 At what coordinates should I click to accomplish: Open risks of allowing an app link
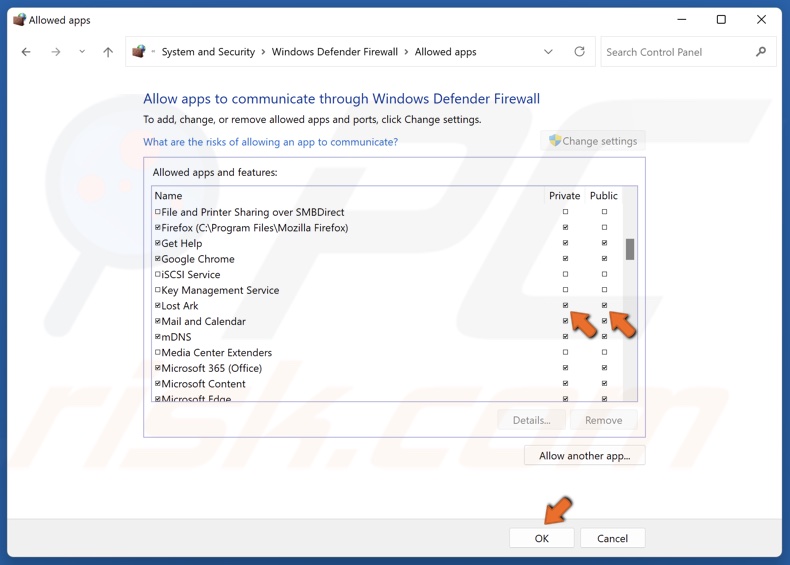click(x=271, y=142)
